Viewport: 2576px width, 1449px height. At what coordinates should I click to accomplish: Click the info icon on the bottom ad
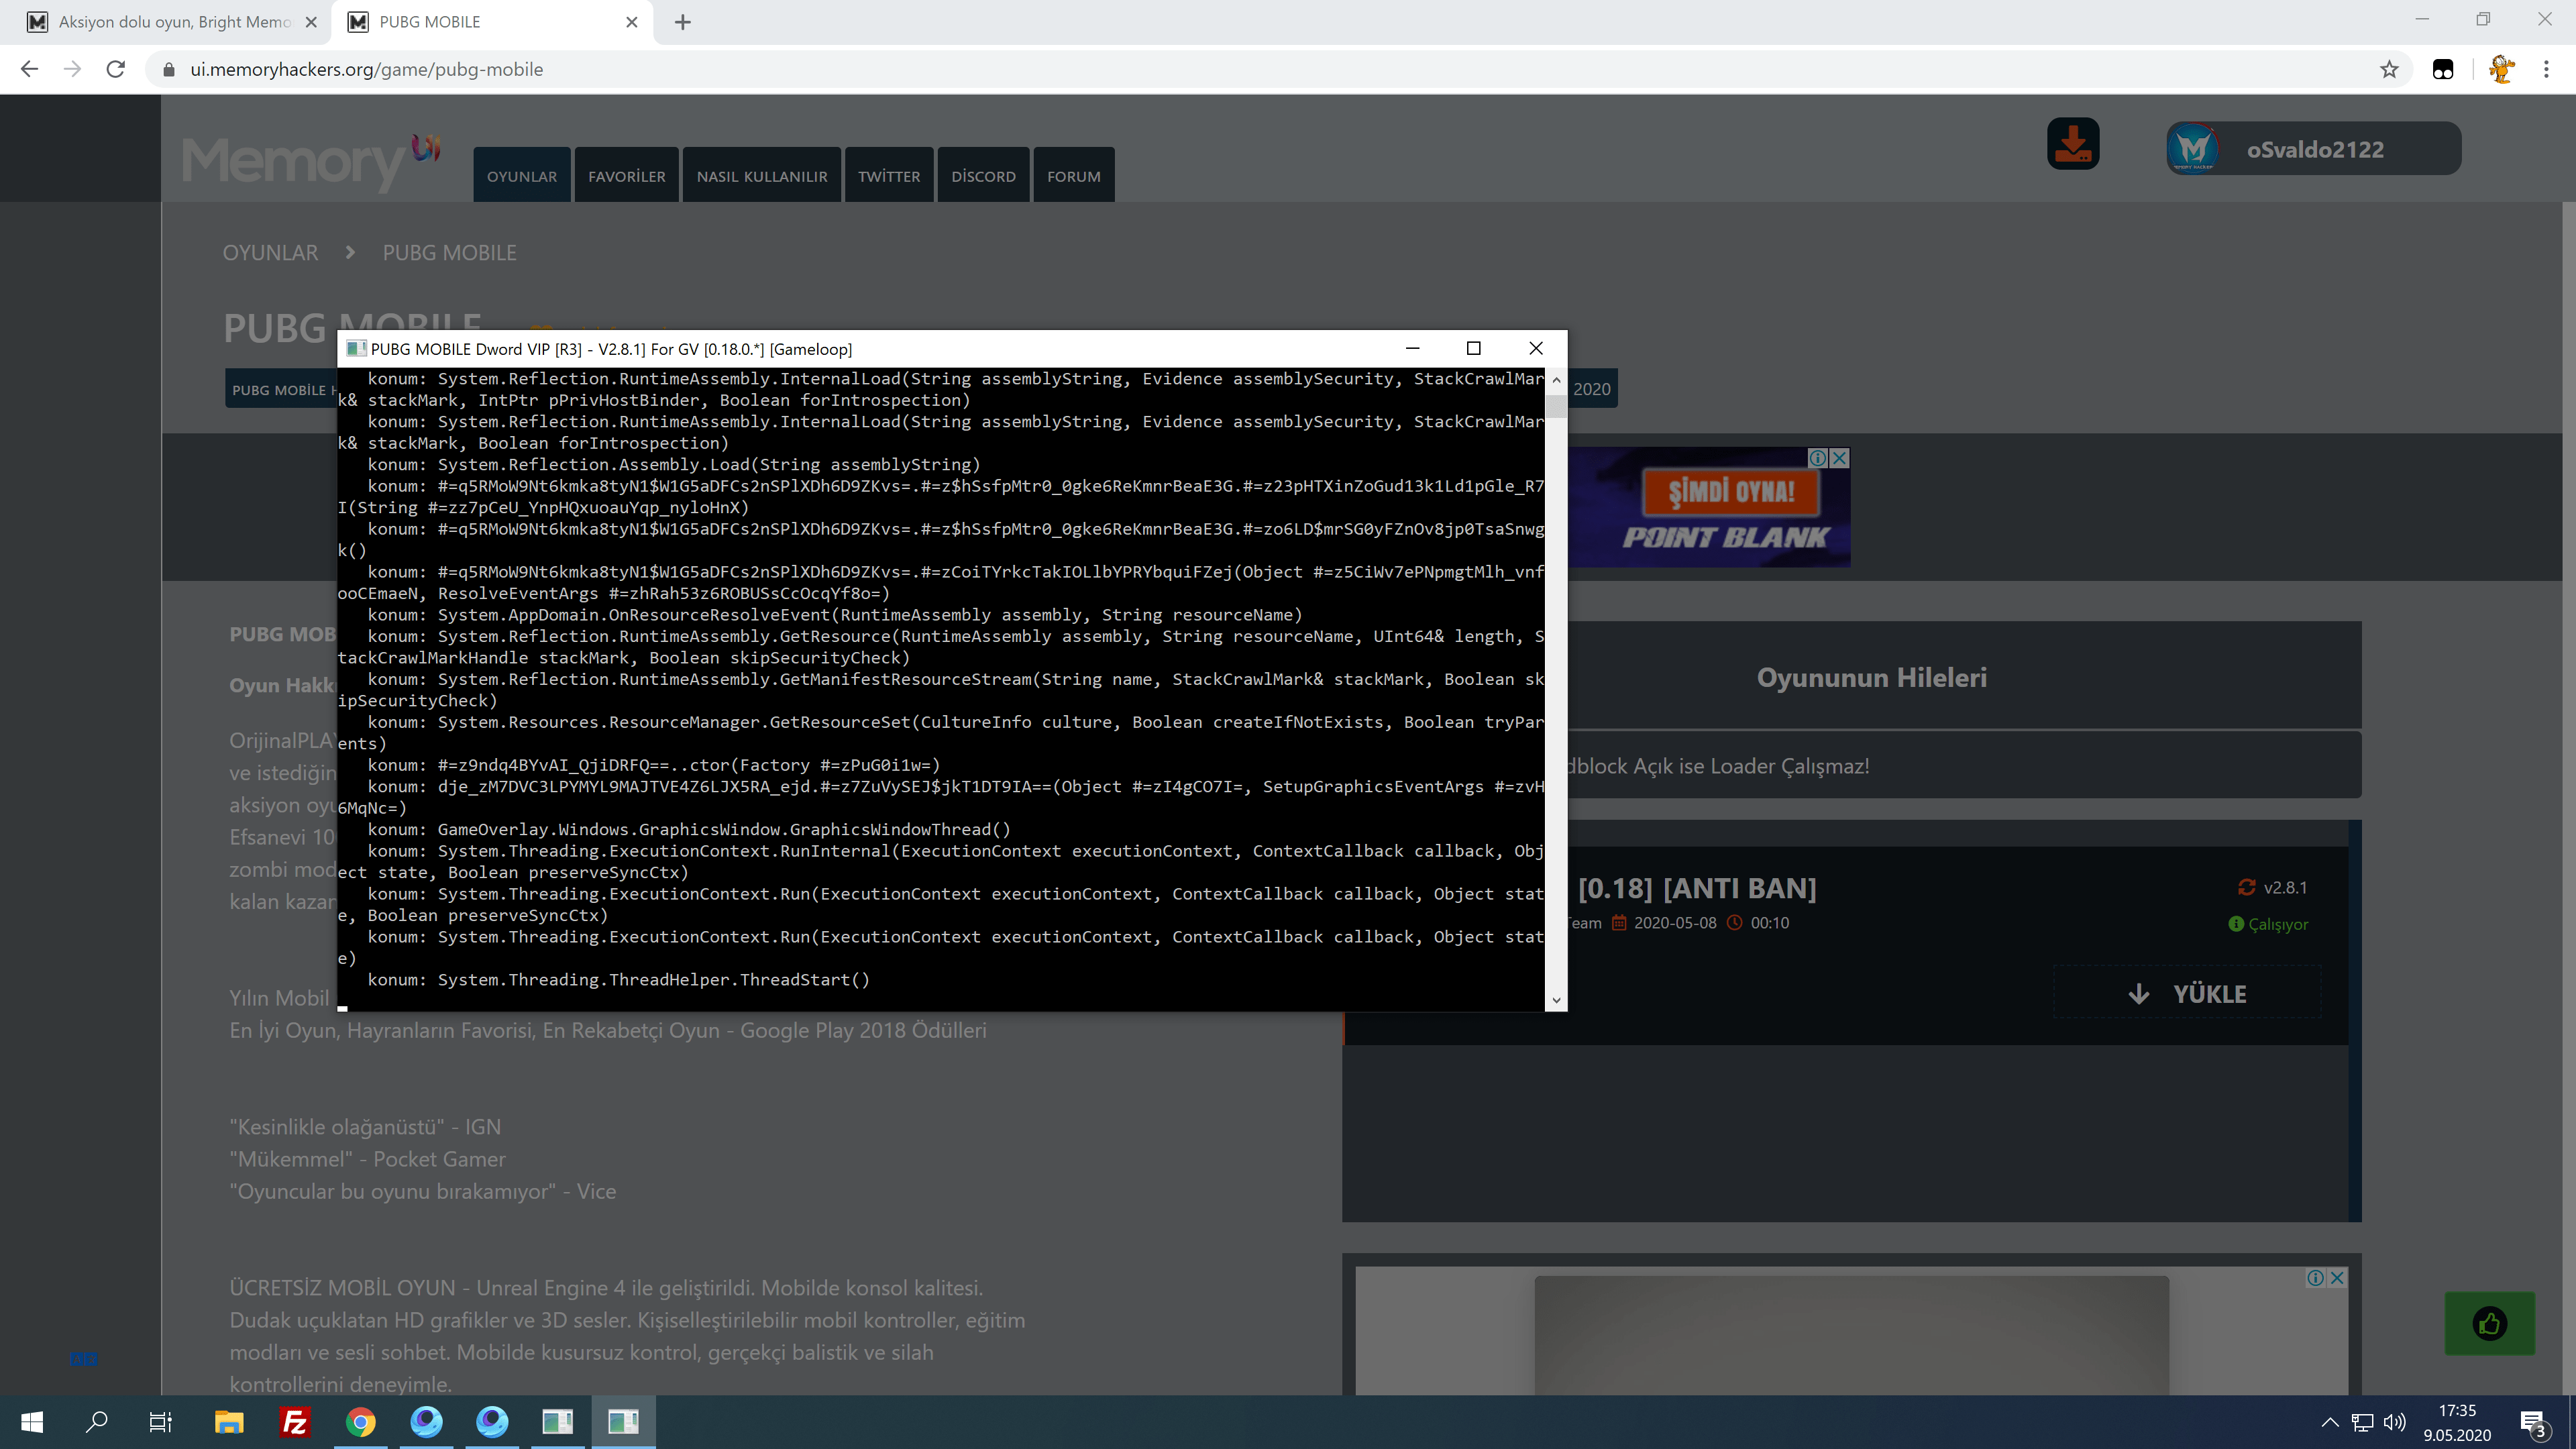[2315, 1277]
